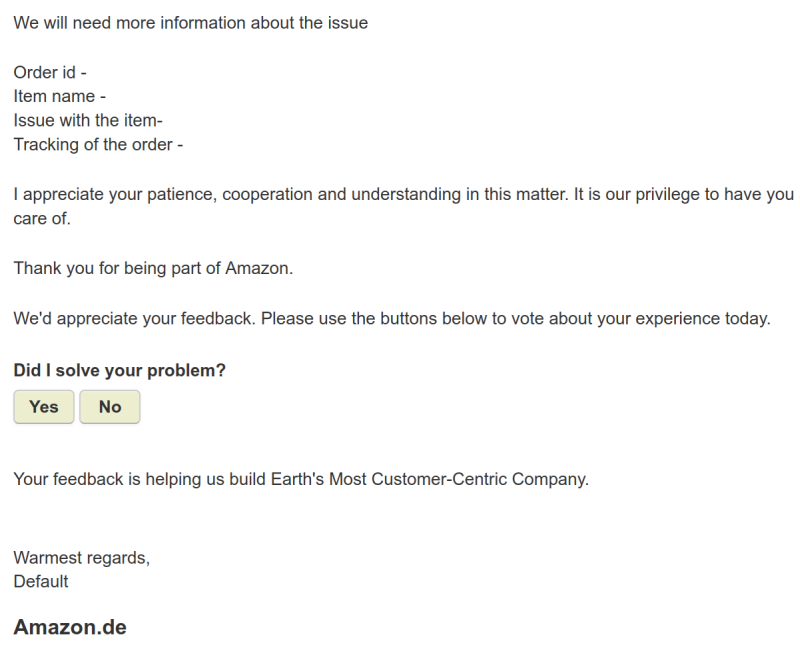Click "Thank you for being part of Amazon."

point(152,268)
